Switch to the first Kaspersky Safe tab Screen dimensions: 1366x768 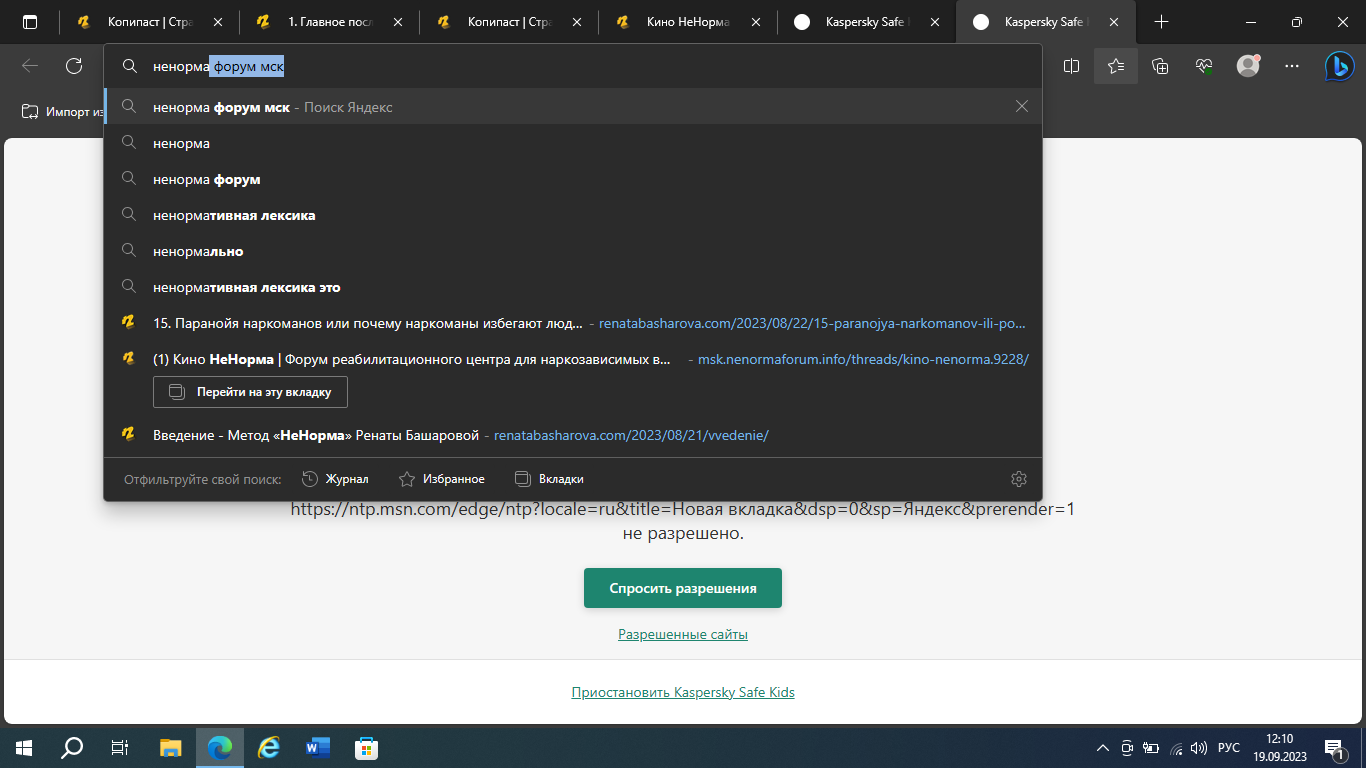pyautogui.click(x=867, y=22)
